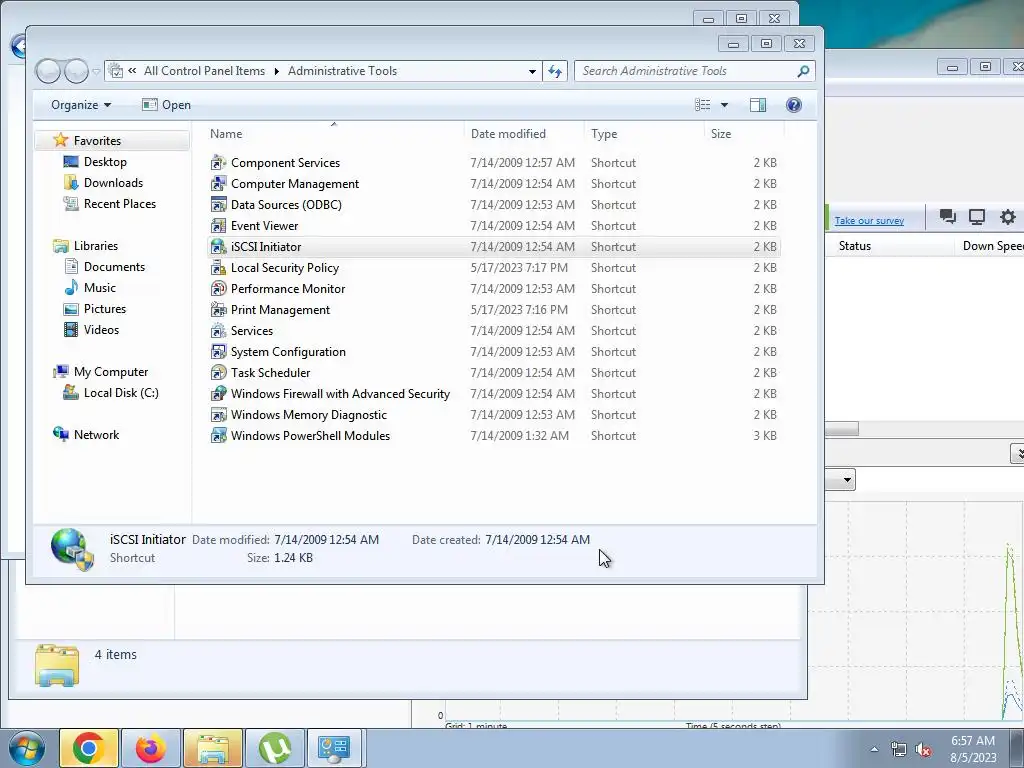Click the uTorrent chat bubbles icon
The image size is (1024, 768).
pos(948,217)
